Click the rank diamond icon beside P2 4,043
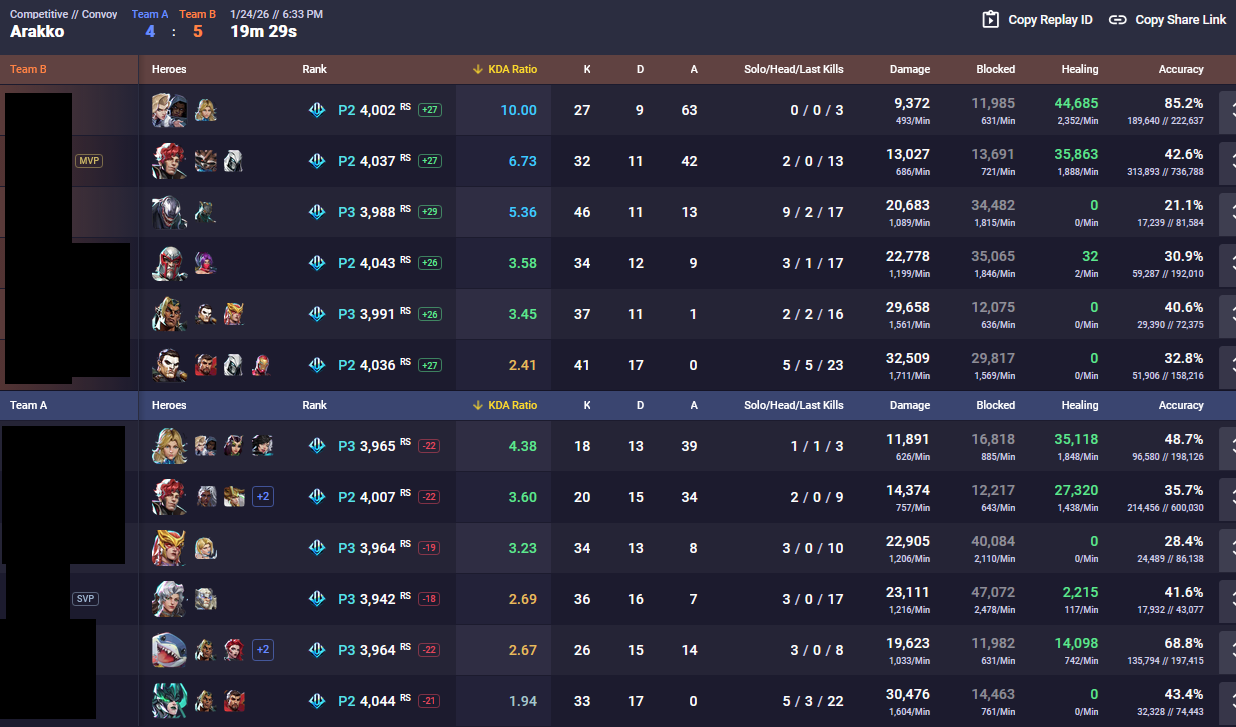 [317, 263]
